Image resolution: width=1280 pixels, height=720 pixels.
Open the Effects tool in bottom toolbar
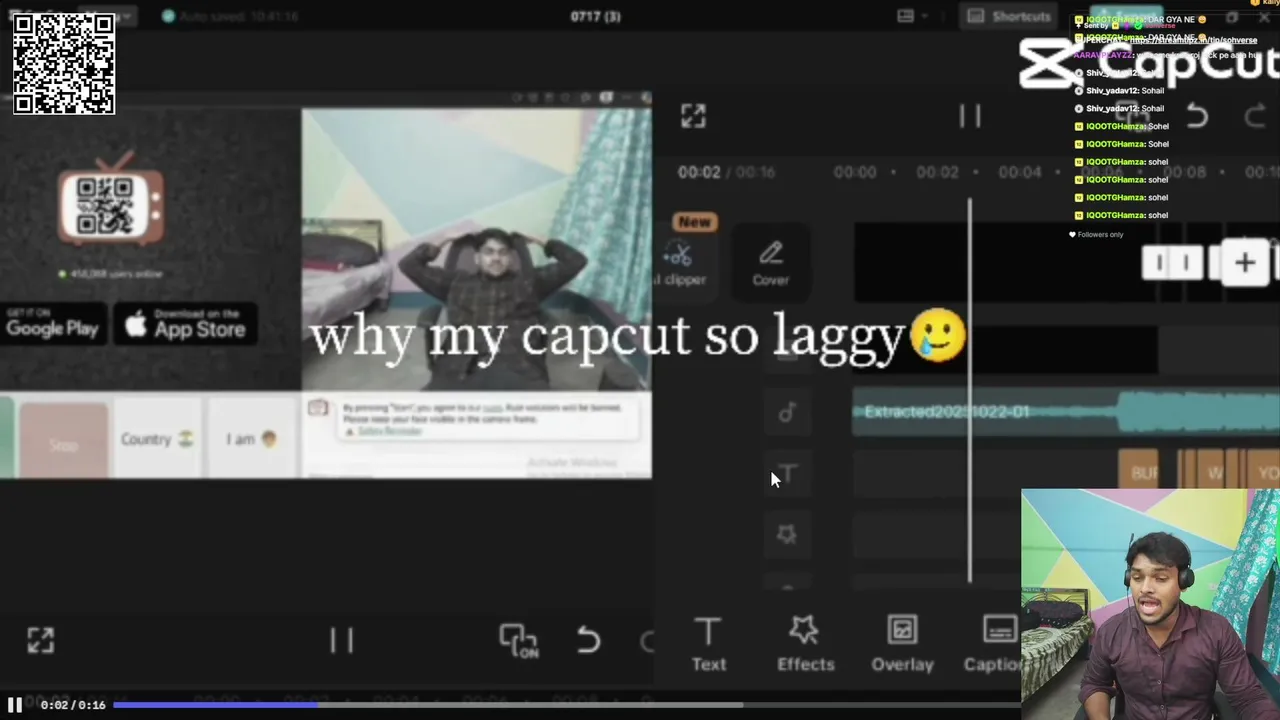pyautogui.click(x=805, y=644)
